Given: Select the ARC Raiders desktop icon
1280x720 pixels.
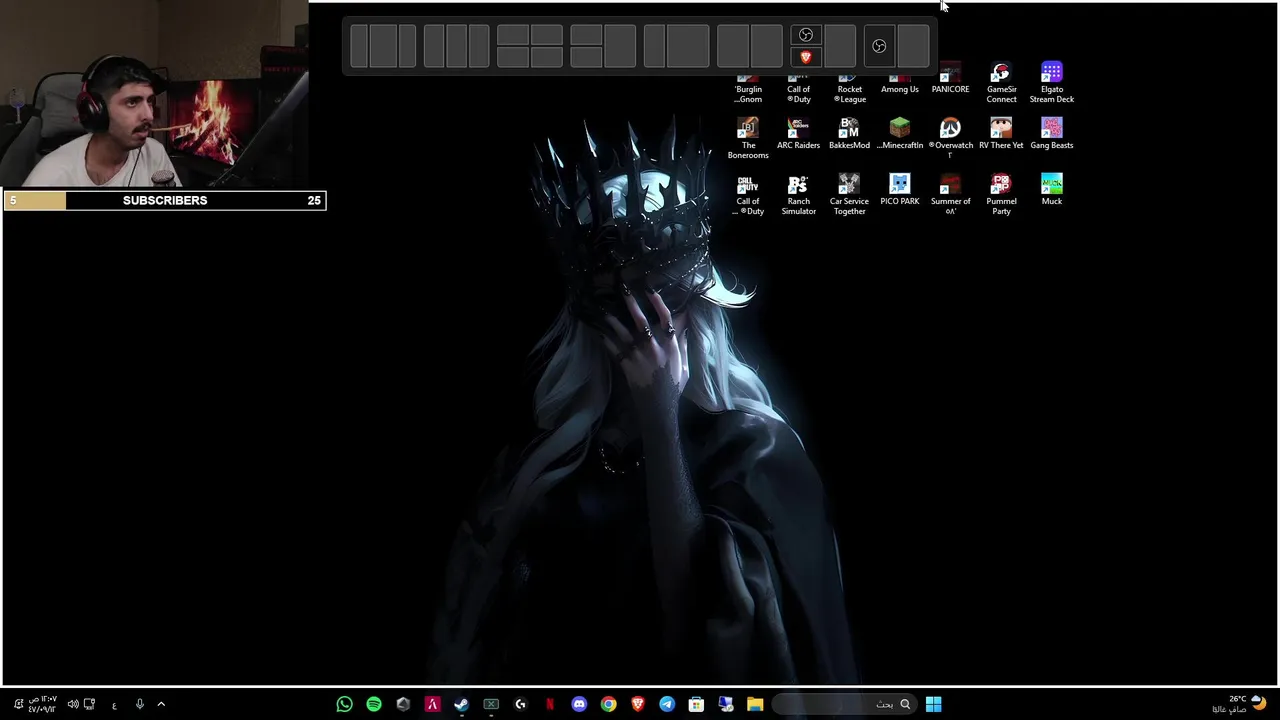Looking at the screenshot, I should pos(798,133).
